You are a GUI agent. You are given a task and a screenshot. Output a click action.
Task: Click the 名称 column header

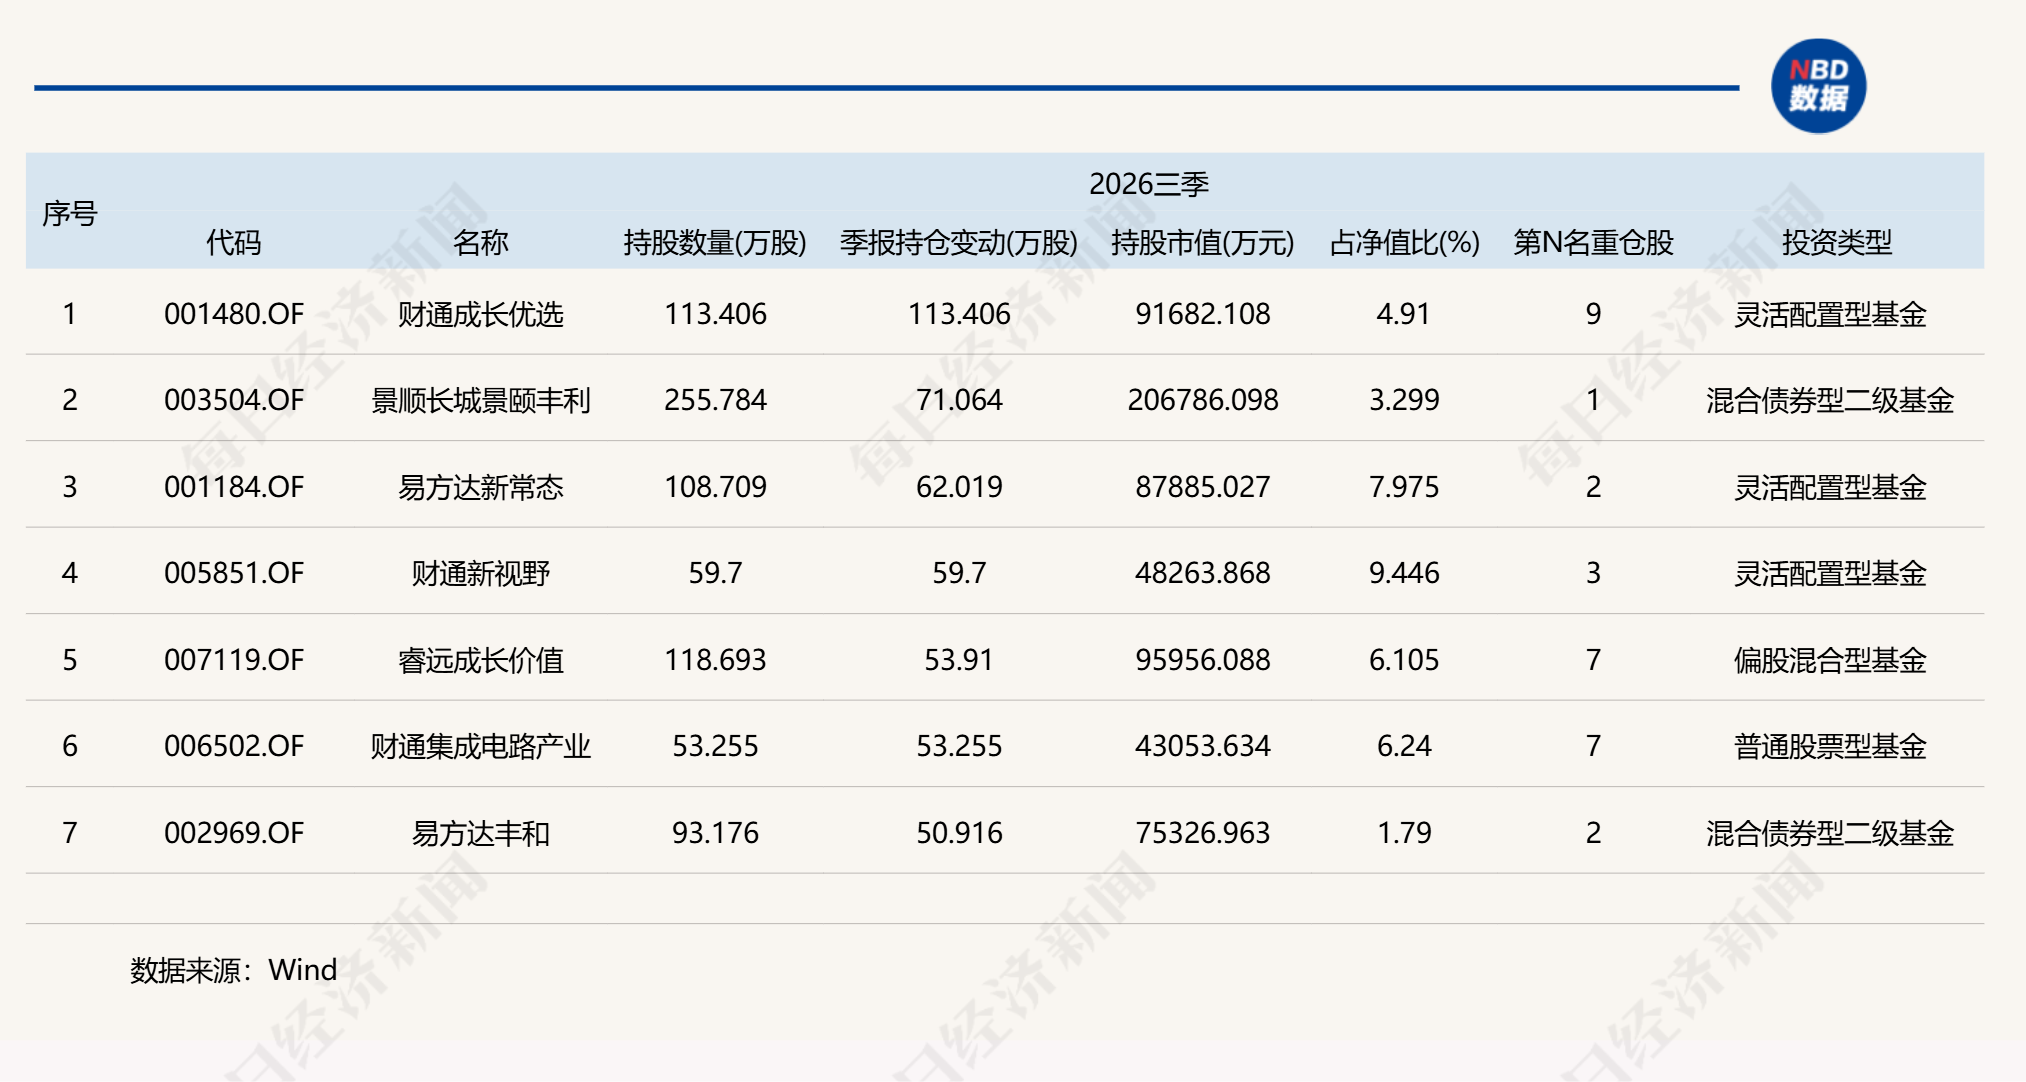click(480, 242)
